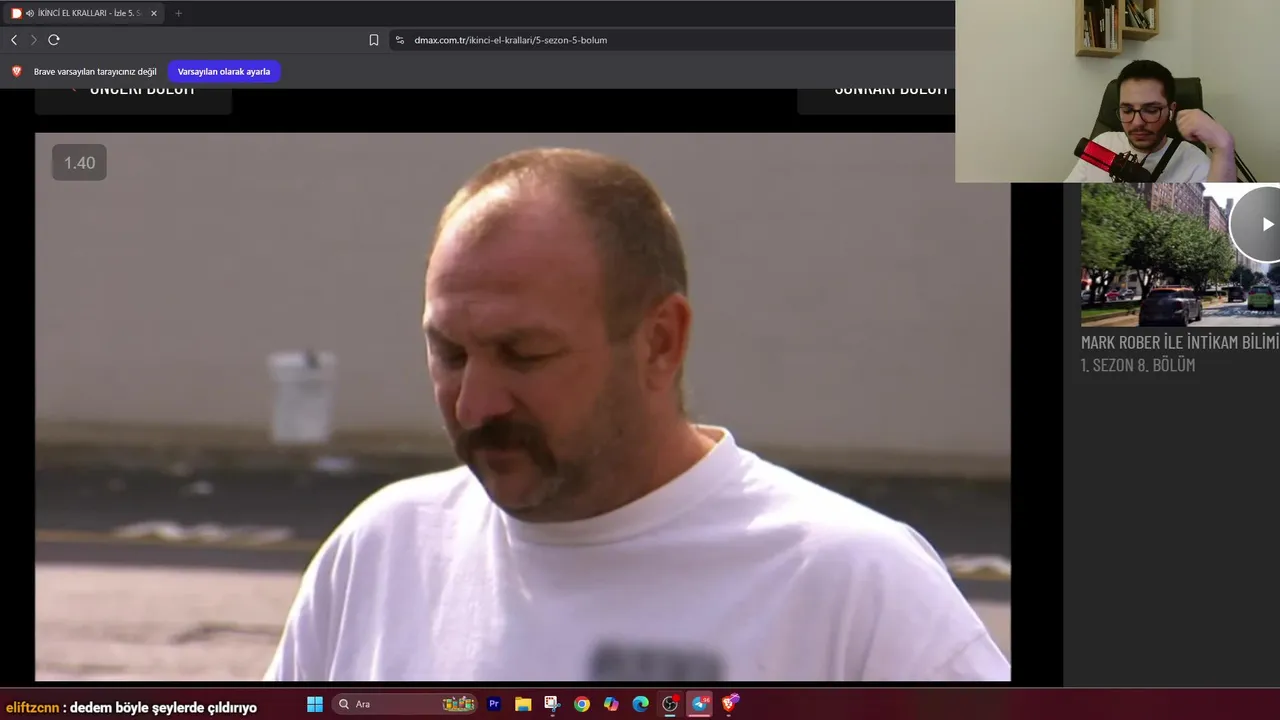Switch to the Brave browser taskbar icon

[730, 704]
